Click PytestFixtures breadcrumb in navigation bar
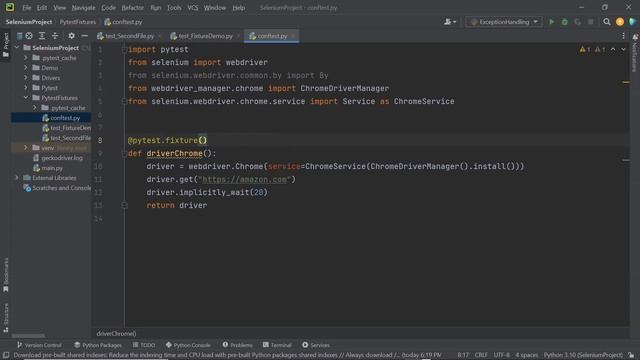 (78, 22)
